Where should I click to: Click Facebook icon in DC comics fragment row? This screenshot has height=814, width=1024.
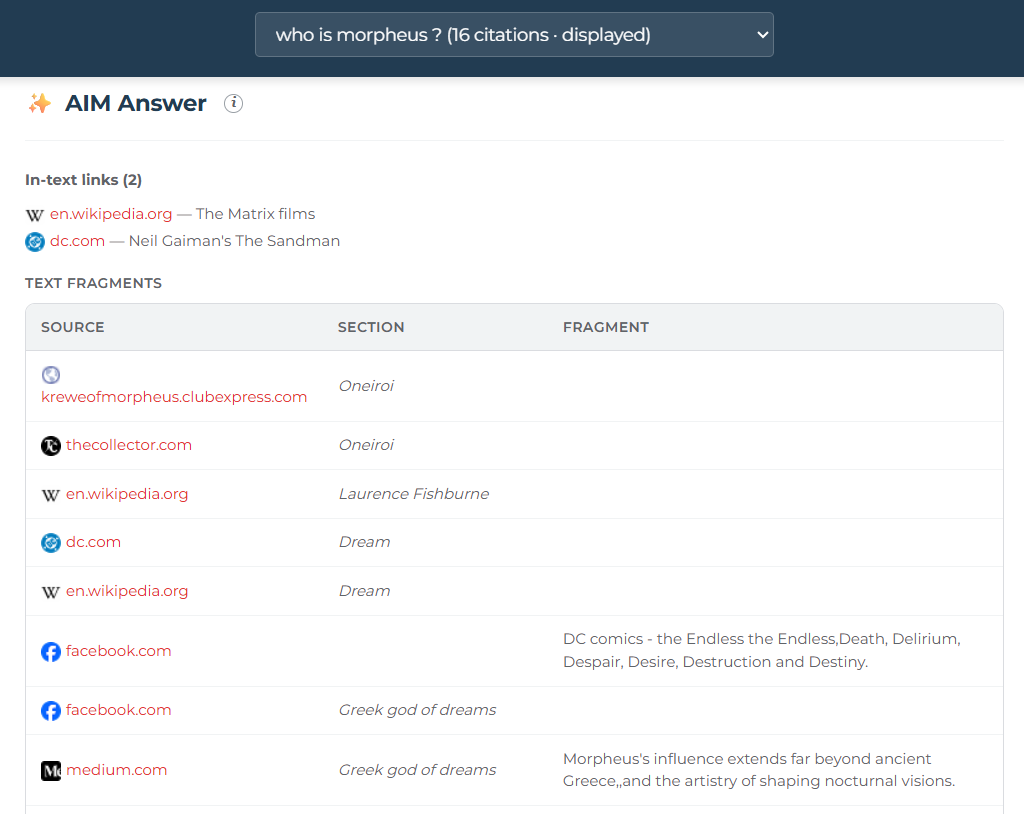51,652
